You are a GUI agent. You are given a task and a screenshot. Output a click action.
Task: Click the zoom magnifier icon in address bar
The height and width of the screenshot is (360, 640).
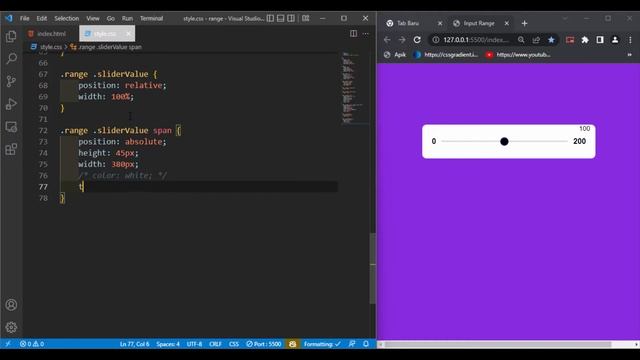[x=521, y=40]
